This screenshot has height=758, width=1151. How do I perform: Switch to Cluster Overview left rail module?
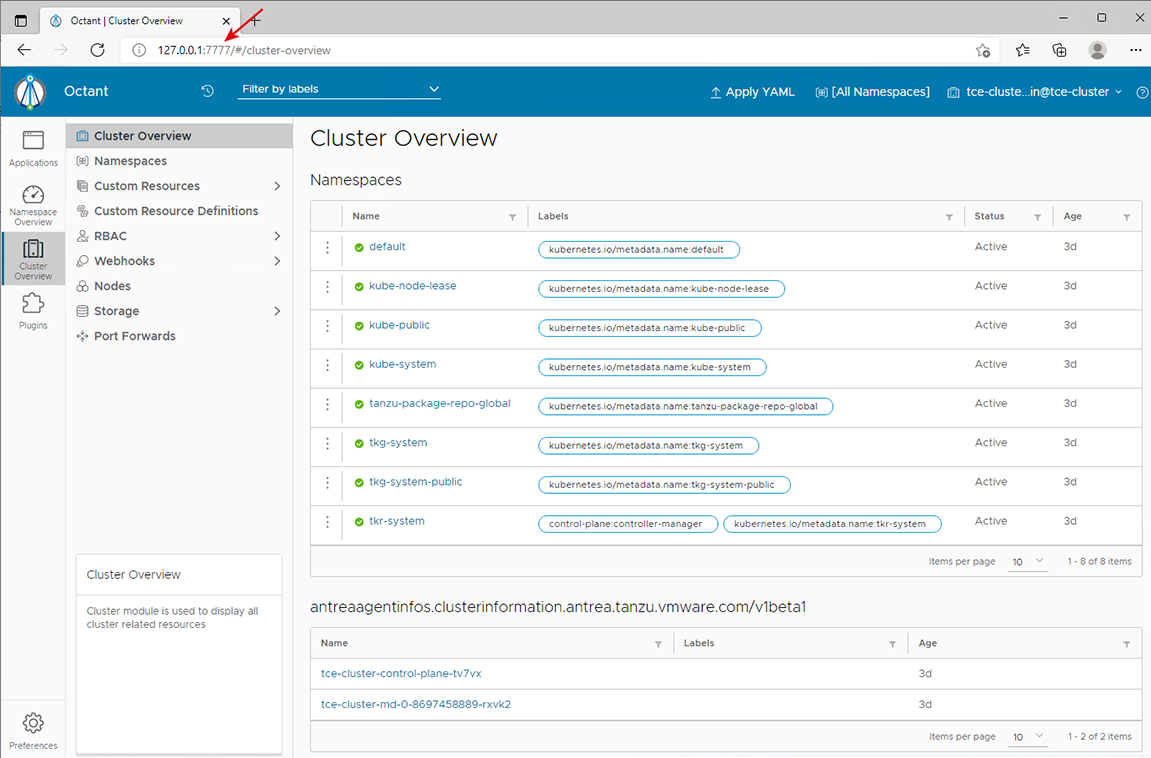click(x=33, y=259)
